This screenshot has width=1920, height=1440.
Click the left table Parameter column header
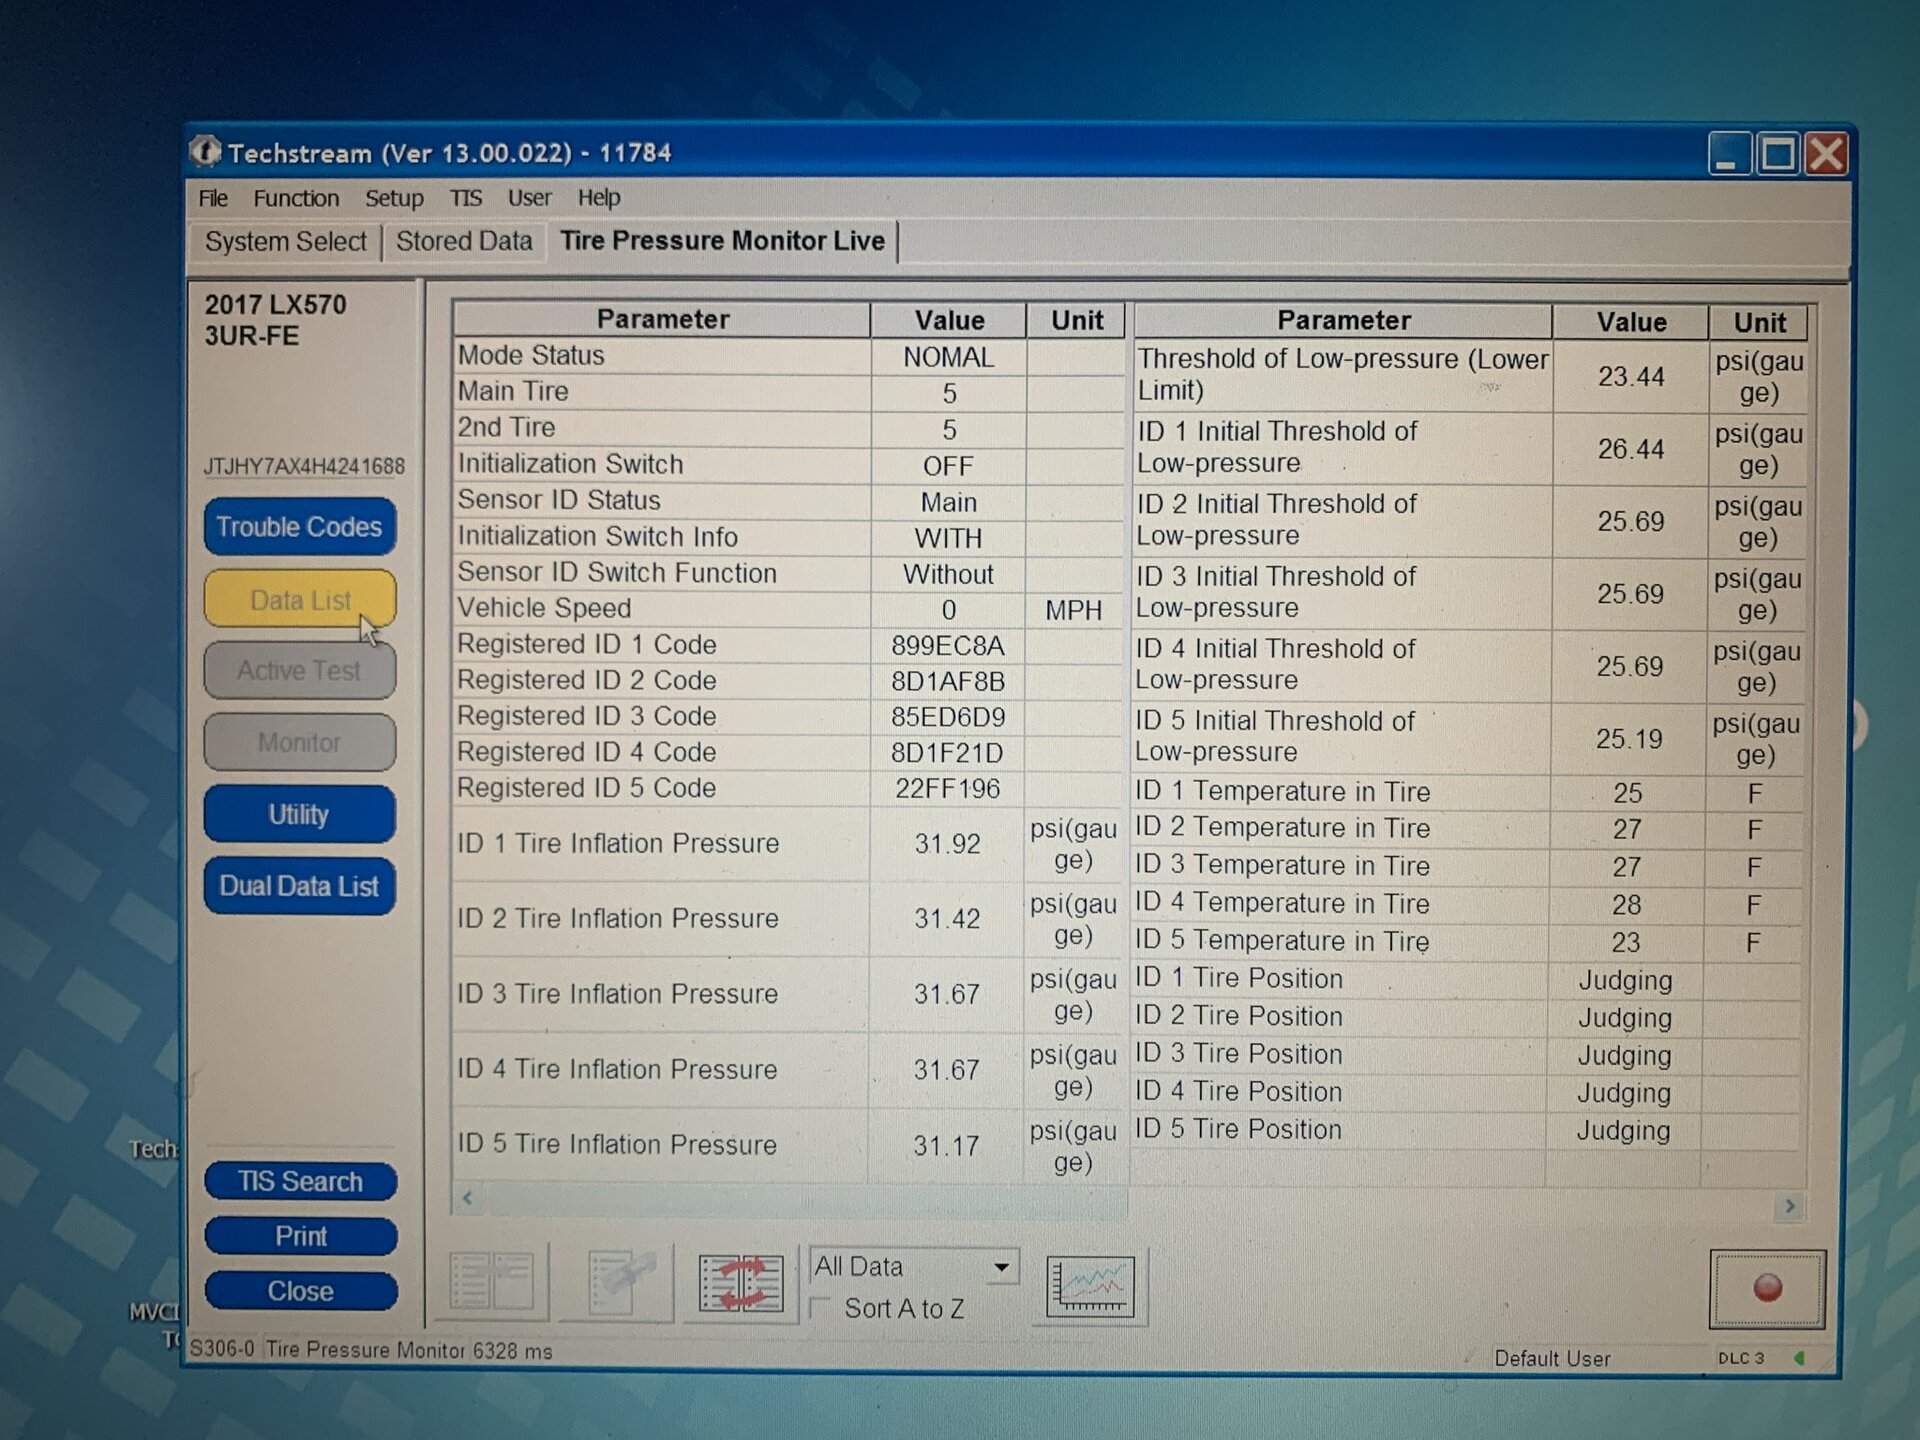(x=662, y=320)
